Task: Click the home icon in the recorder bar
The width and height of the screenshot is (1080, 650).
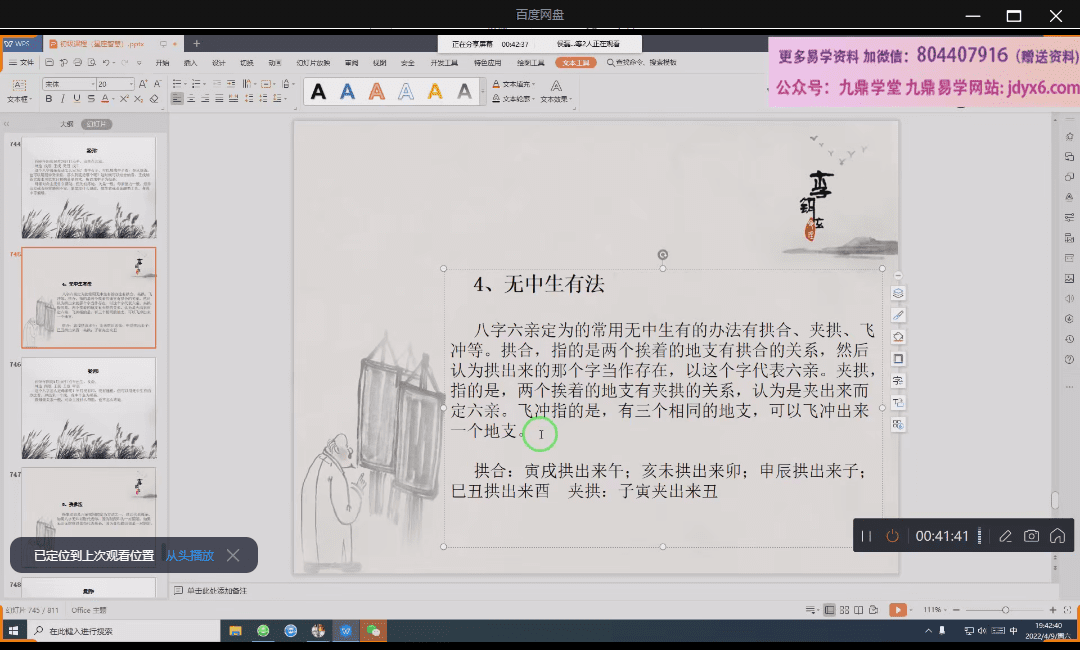Action: tap(1057, 537)
